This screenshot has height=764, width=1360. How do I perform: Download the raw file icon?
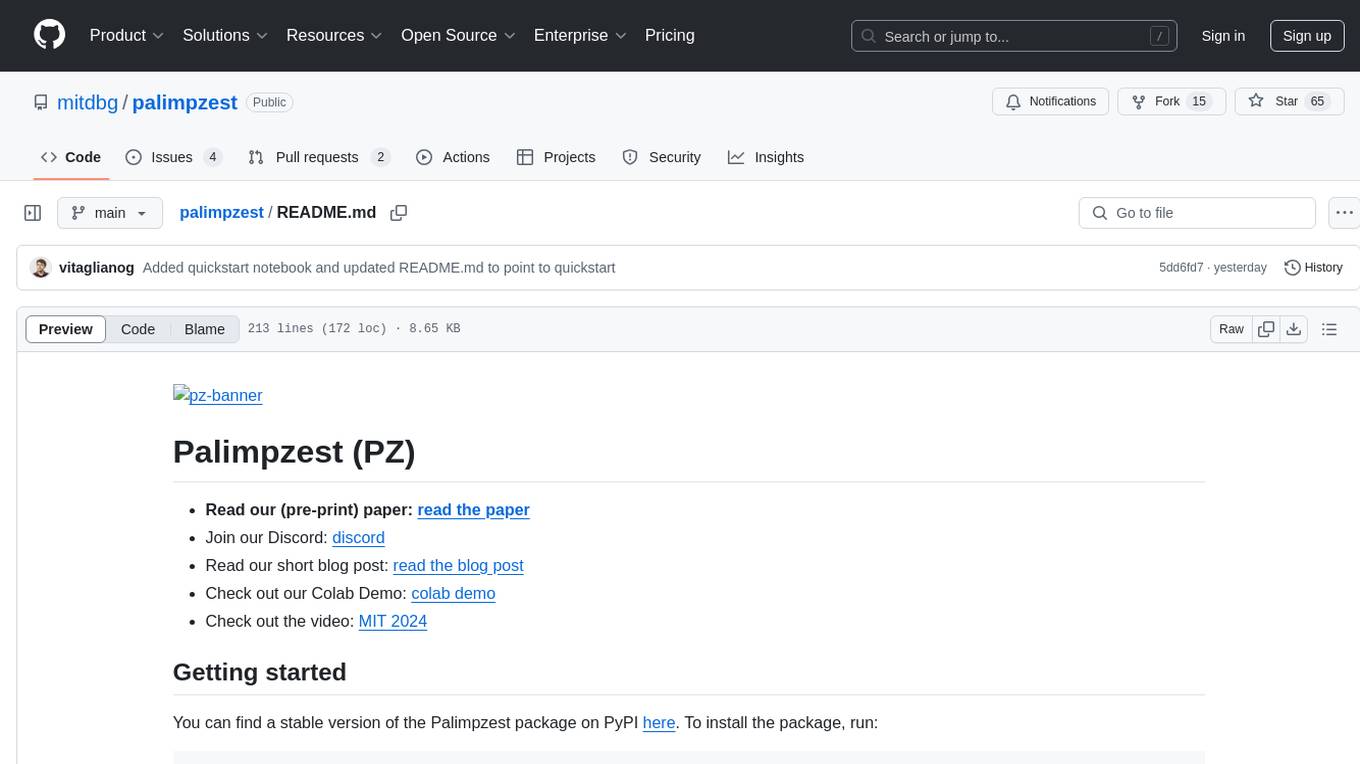pyautogui.click(x=1293, y=329)
